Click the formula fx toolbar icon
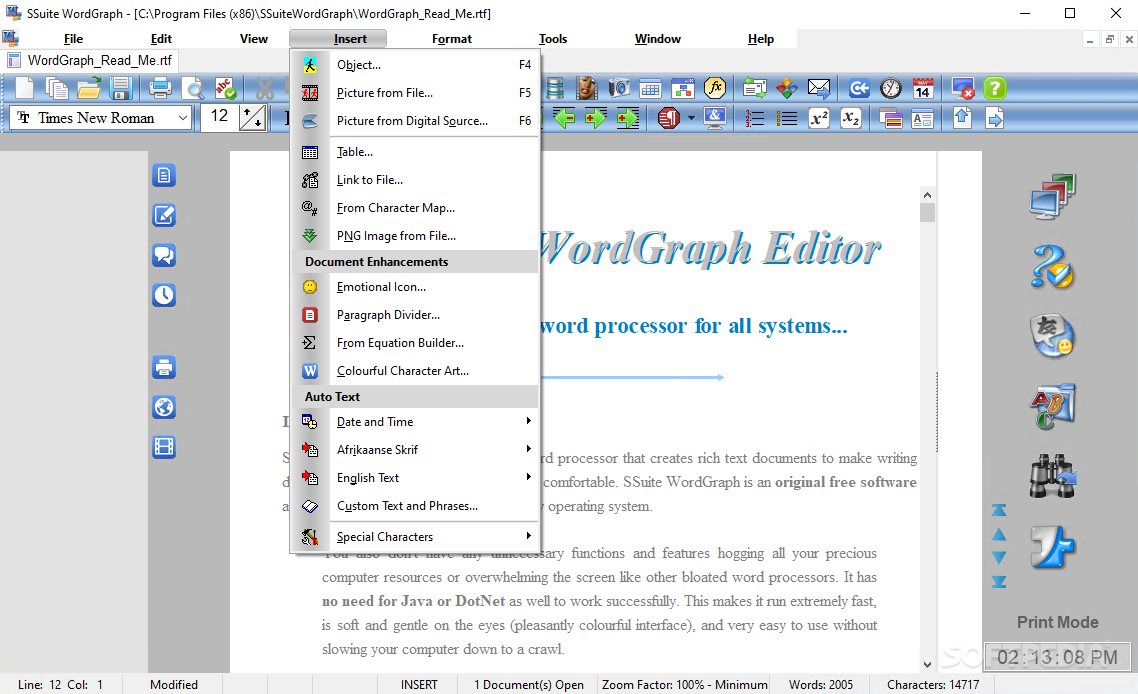This screenshot has width=1138, height=694. (715, 88)
